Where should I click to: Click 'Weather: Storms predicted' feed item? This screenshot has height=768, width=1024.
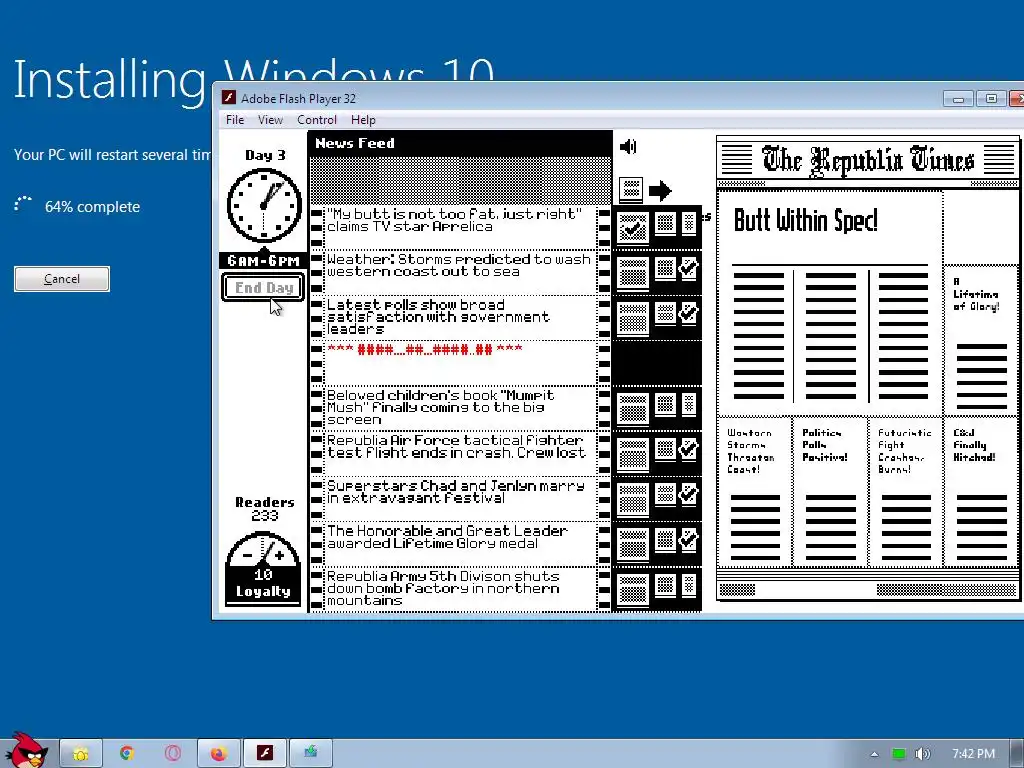(x=460, y=272)
